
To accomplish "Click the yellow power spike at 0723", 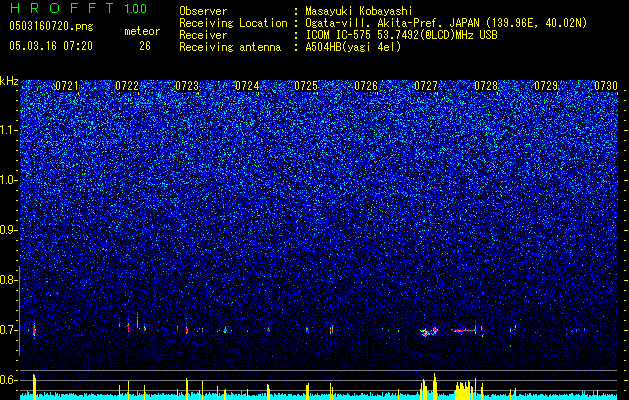I will pos(187,388).
